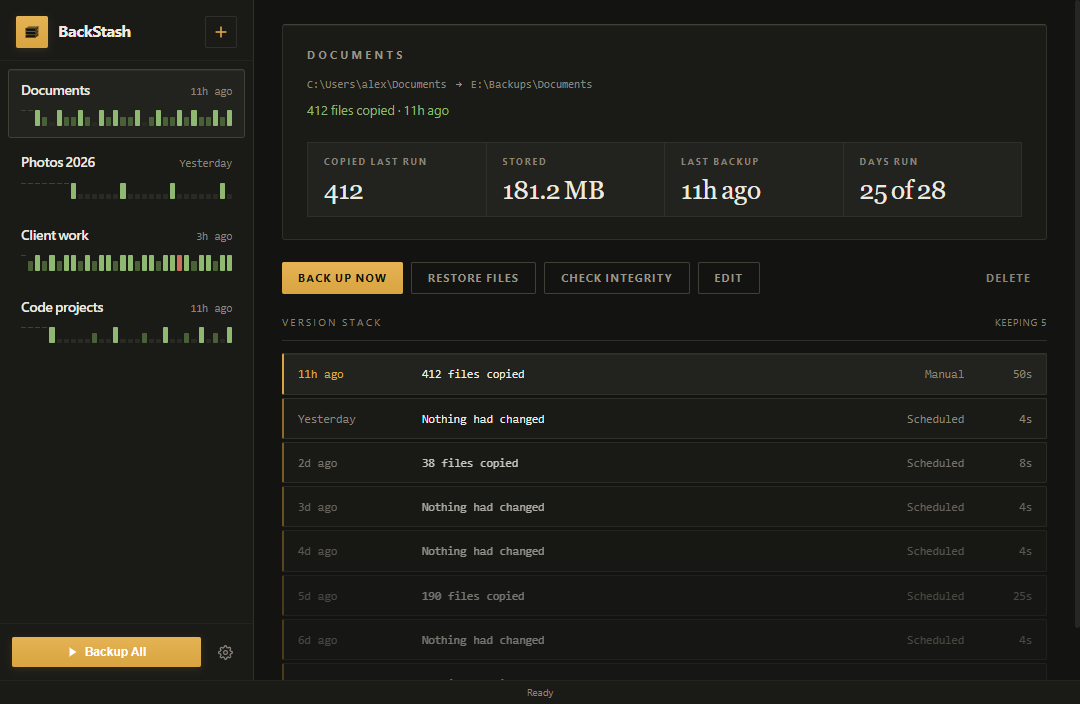Click the 'DOCUMENTS' card heading
Image resolution: width=1080 pixels, height=704 pixels.
[x=355, y=55]
